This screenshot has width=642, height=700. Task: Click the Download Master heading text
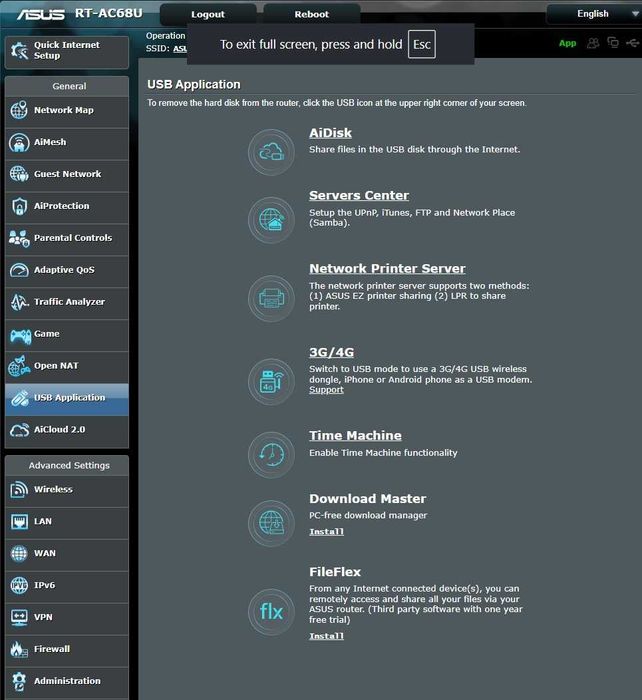367,499
